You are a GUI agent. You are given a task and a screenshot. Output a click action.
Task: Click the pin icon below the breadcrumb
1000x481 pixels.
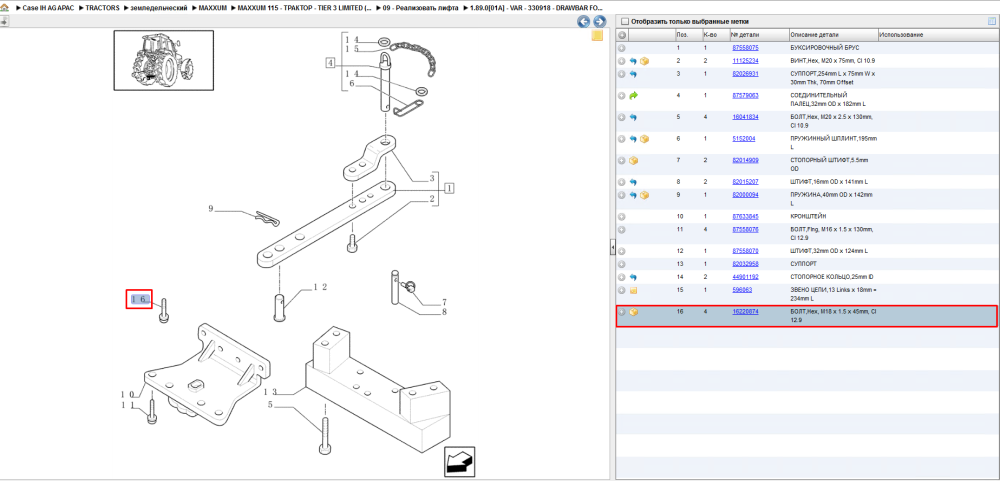click(4, 21)
